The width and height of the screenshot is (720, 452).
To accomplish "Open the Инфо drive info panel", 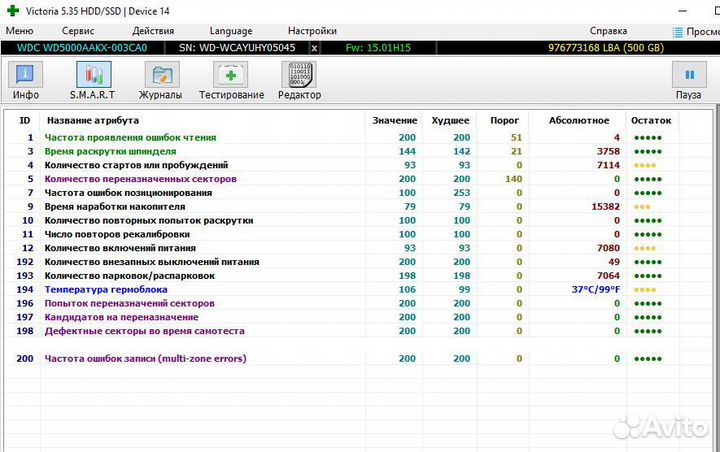I will click(26, 79).
